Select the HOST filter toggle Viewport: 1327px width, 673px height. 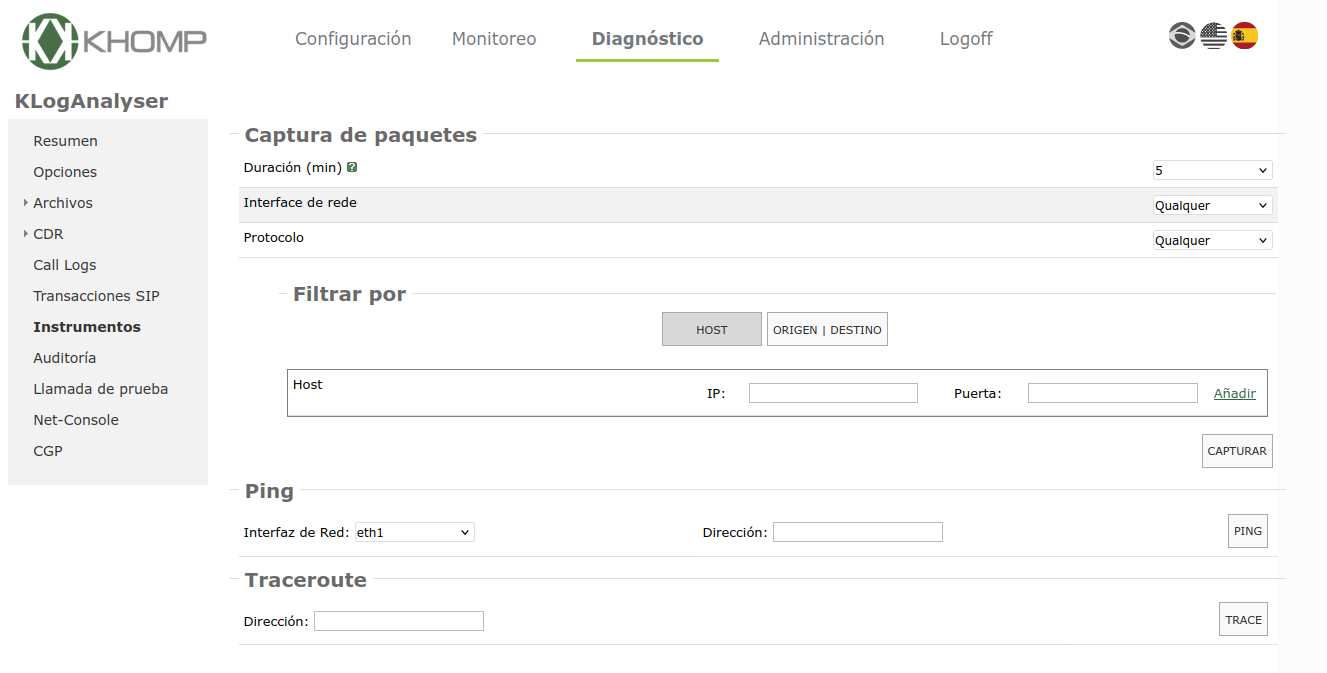click(711, 330)
